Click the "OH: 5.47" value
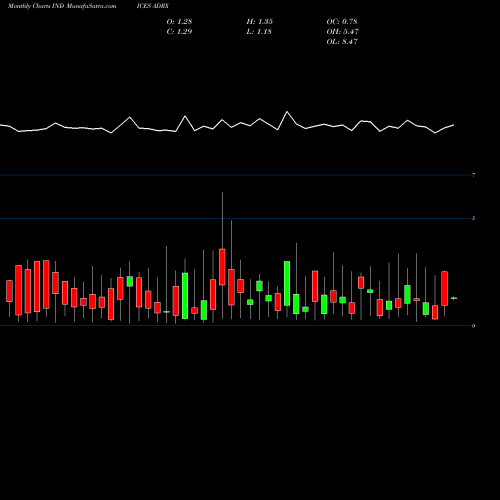This screenshot has height=500, width=500. tap(343, 32)
